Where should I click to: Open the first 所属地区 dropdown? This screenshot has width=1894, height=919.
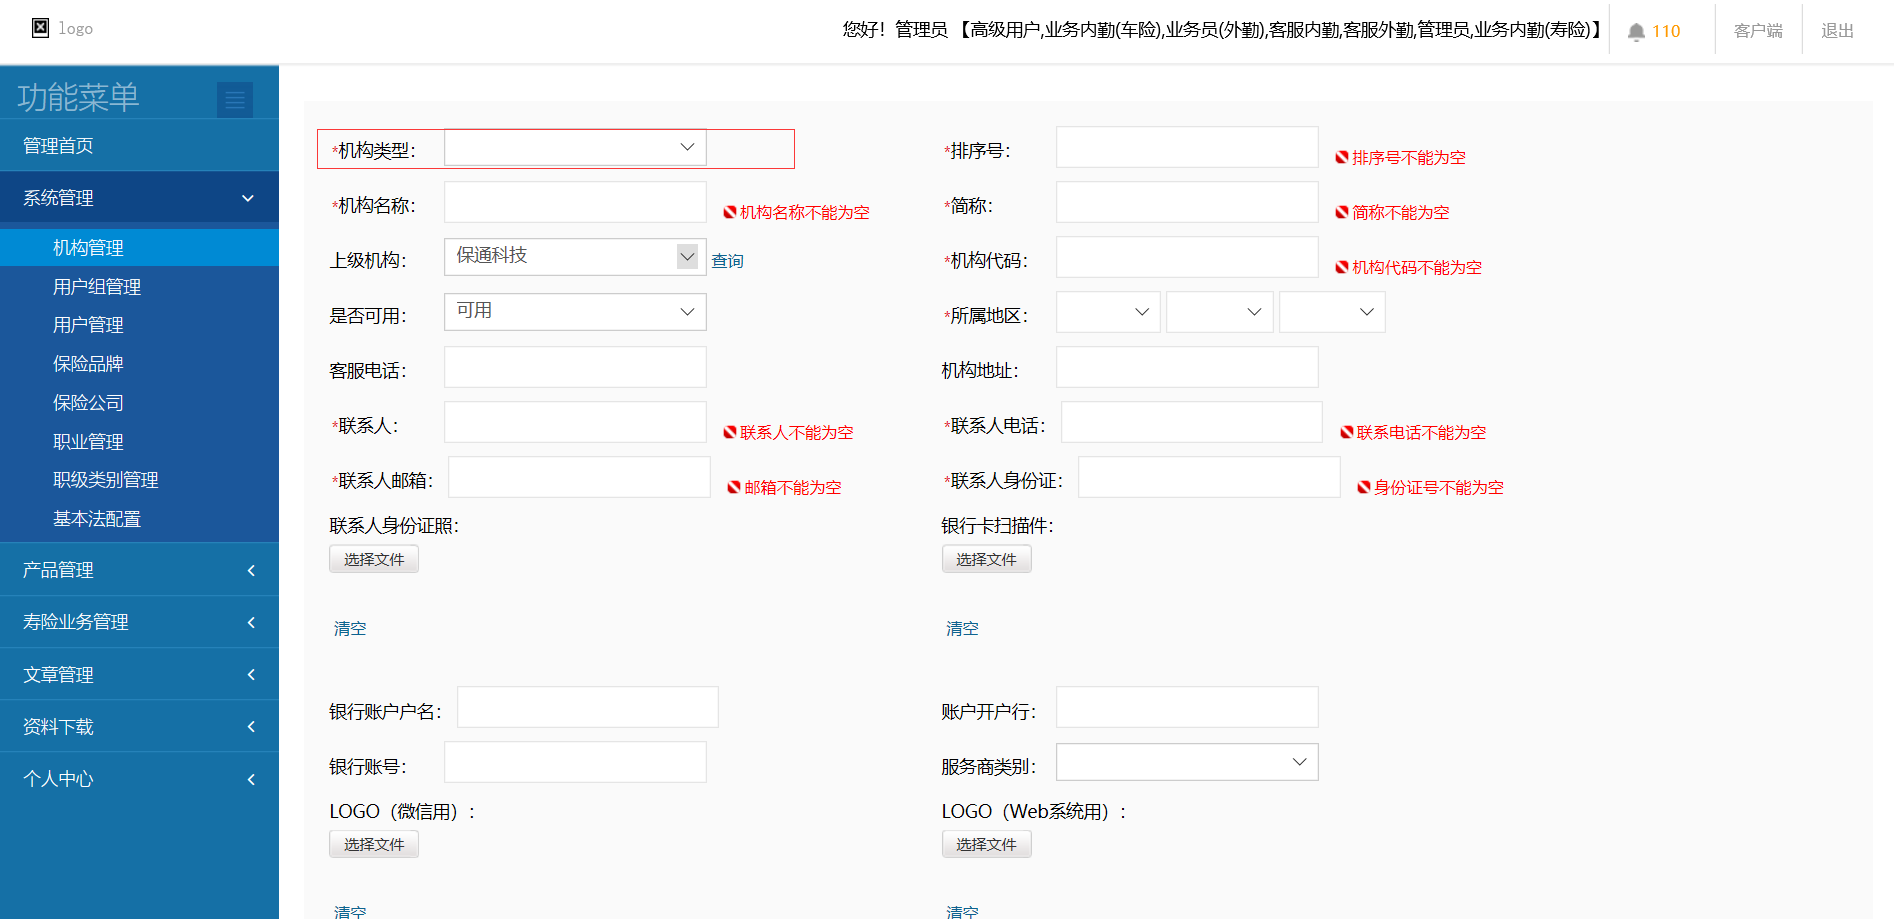(1108, 312)
